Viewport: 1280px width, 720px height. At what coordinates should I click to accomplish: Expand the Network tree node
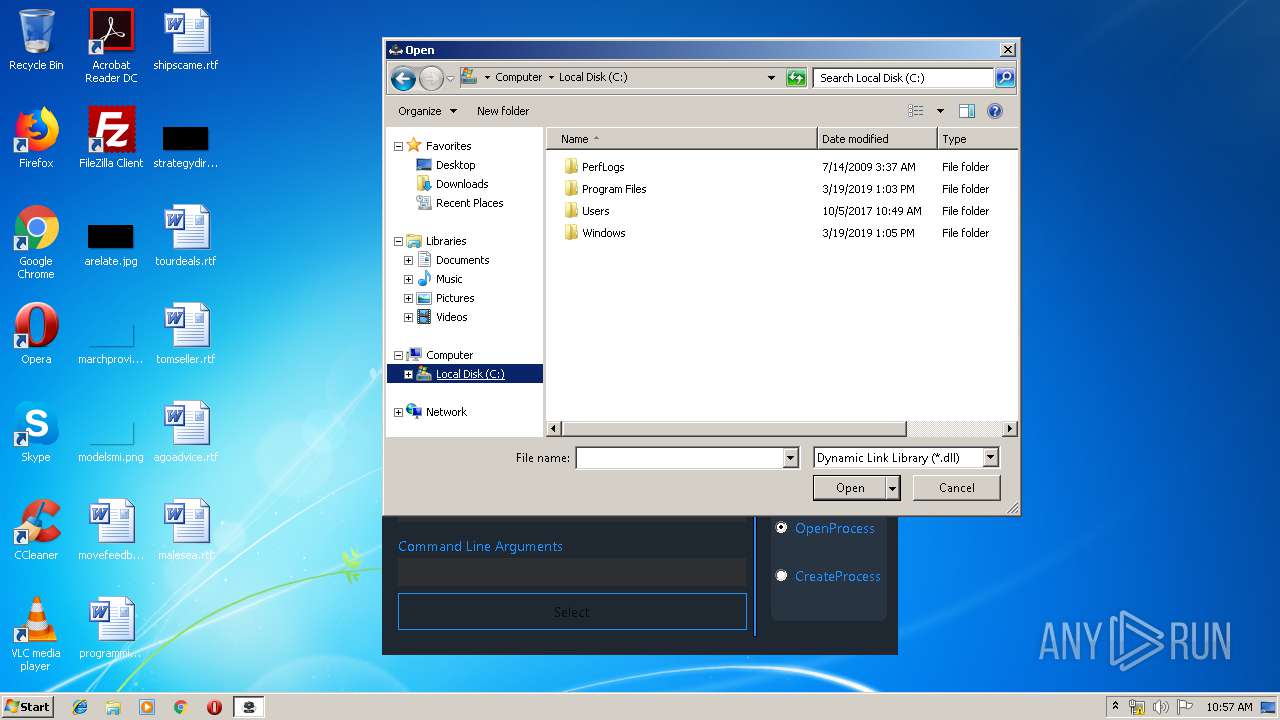[x=398, y=412]
